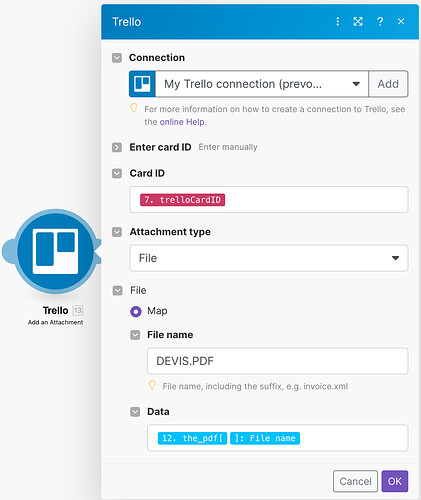Click the 12. the_pdf[ mapped tag
421x500 pixels.
tap(192, 438)
